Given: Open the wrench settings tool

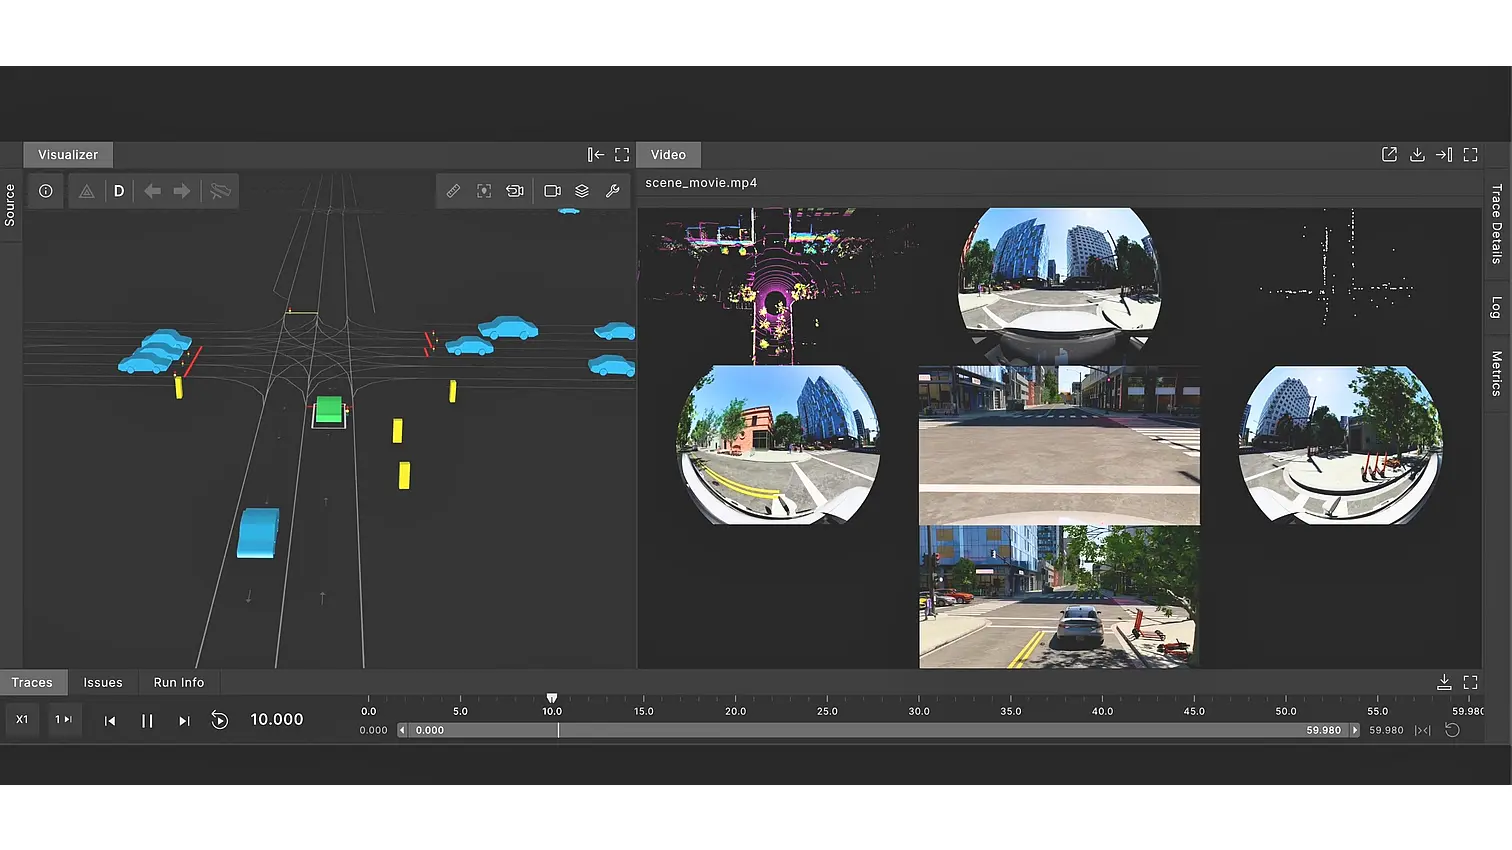Looking at the screenshot, I should pos(612,191).
